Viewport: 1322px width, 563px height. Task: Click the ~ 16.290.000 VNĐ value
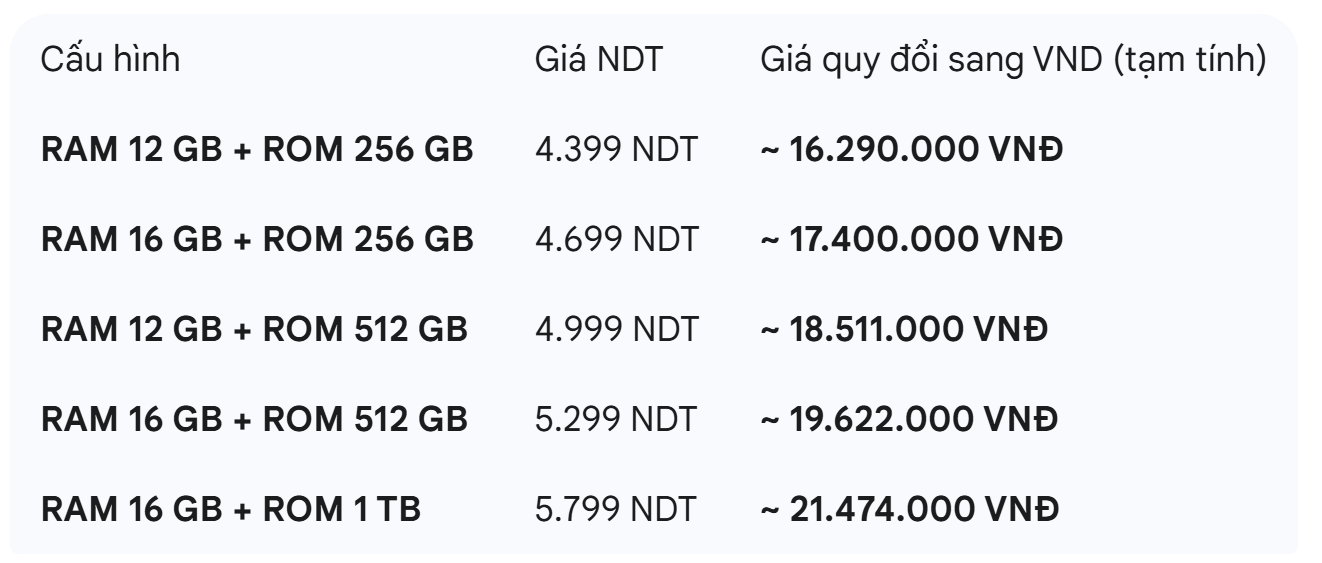click(x=911, y=150)
